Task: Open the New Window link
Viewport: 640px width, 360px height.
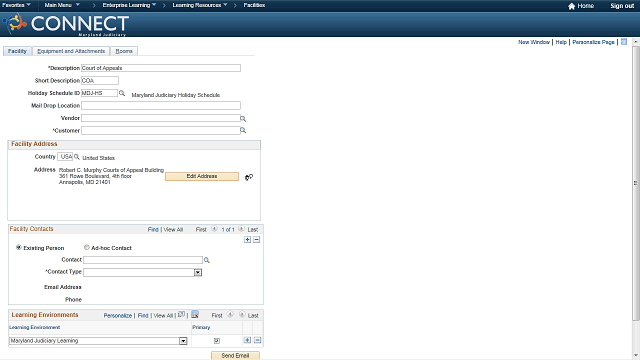Action: [x=534, y=42]
